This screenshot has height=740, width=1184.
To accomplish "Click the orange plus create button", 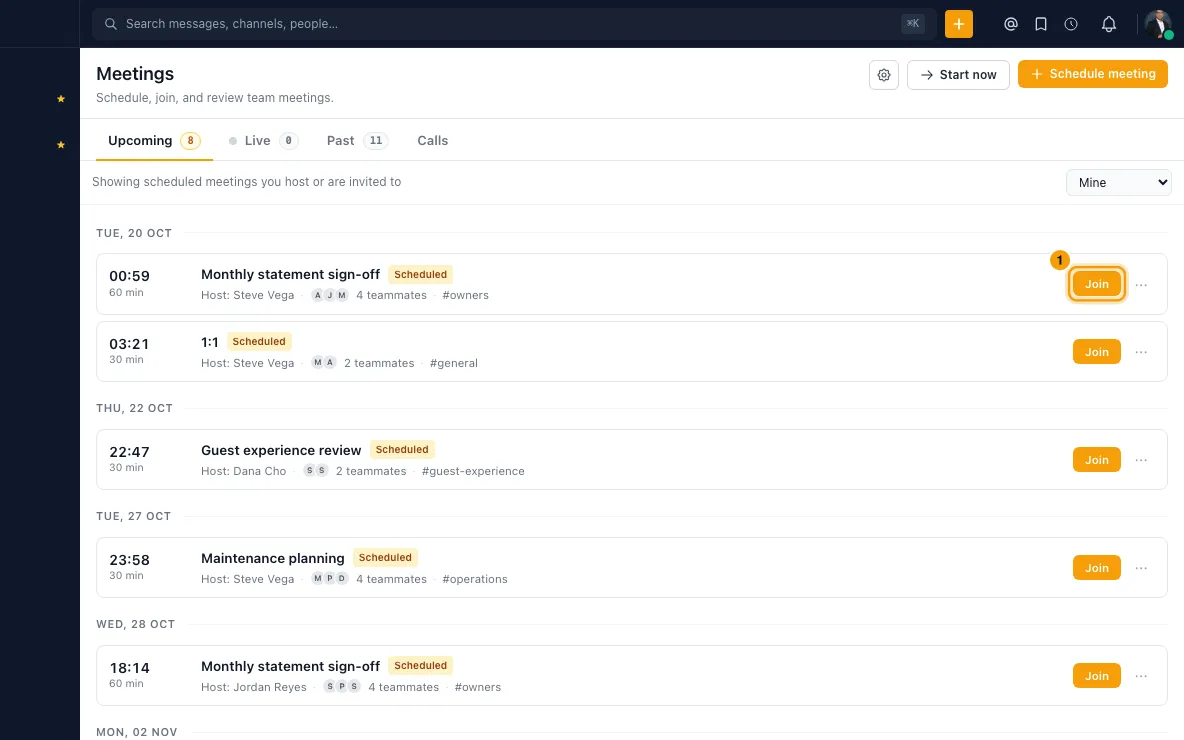I will coord(958,24).
